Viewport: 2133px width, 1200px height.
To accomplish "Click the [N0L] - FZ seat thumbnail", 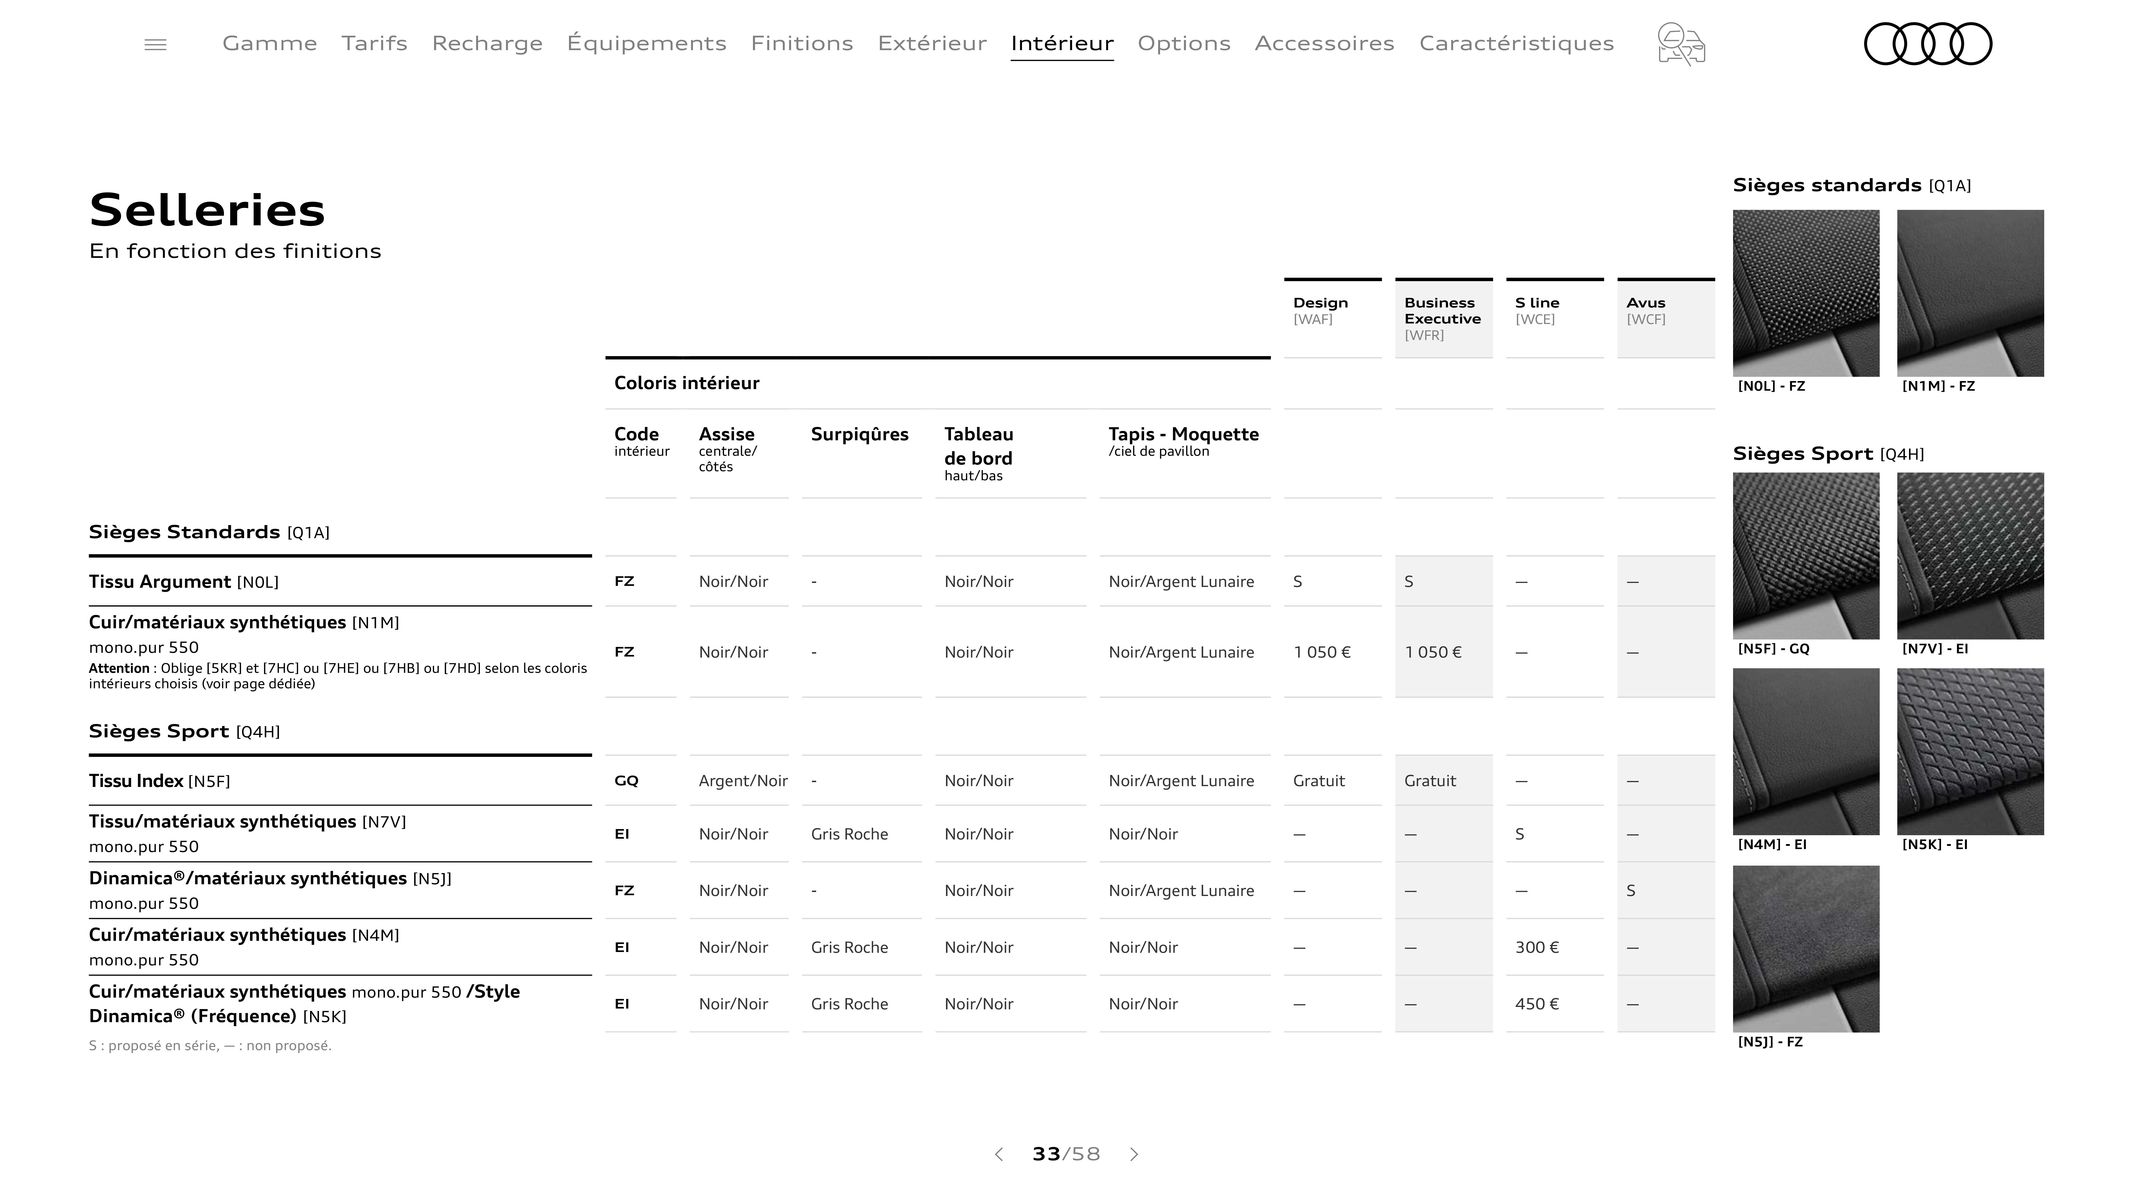I will click(1806, 293).
